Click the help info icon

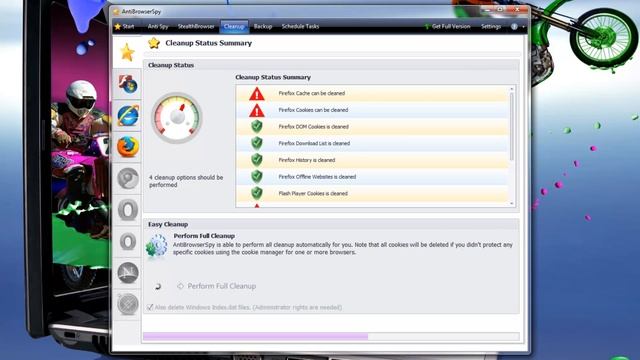(514, 27)
